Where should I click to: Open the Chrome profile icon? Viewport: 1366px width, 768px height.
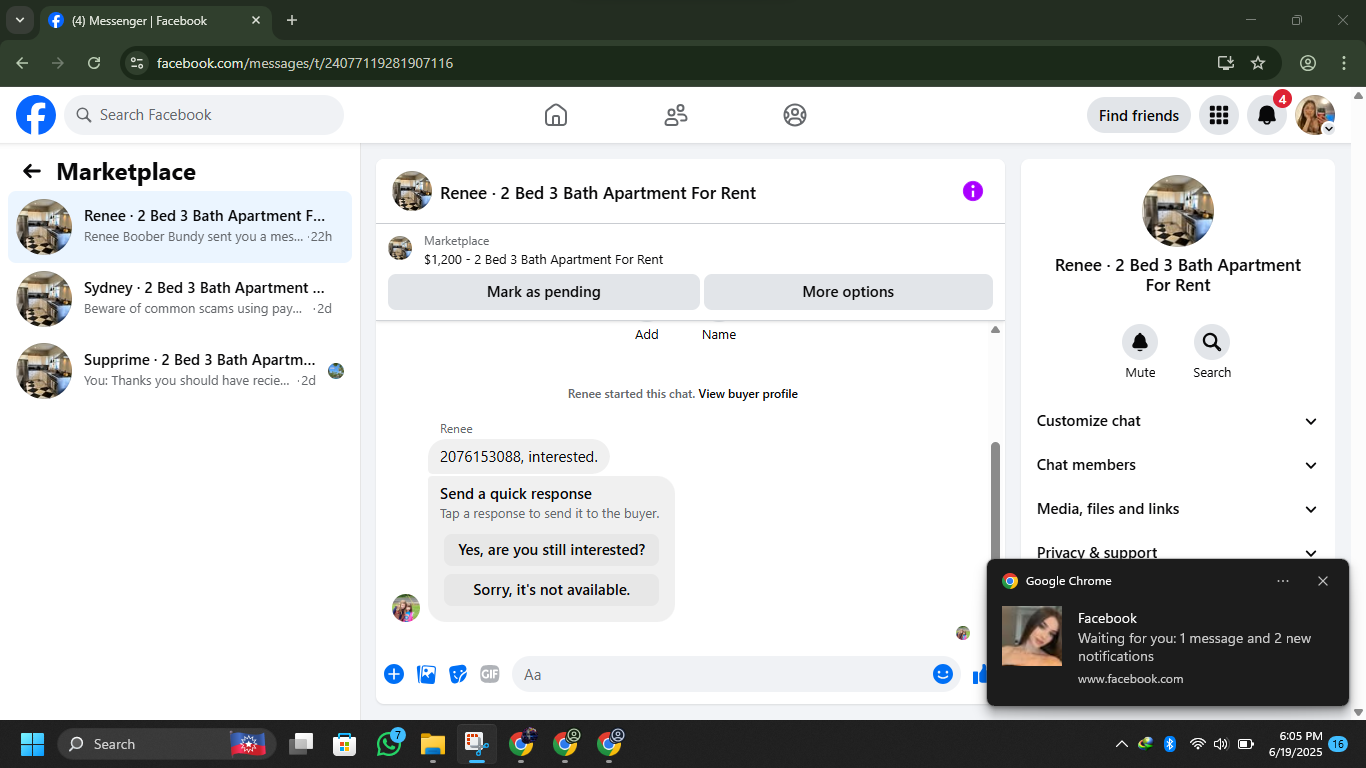[x=1308, y=63]
